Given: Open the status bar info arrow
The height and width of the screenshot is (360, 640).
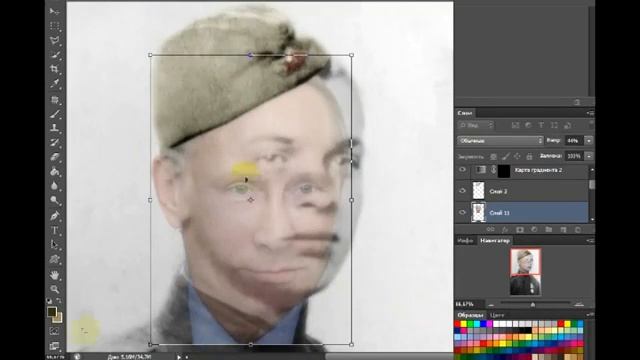Looking at the screenshot, I should tap(179, 357).
